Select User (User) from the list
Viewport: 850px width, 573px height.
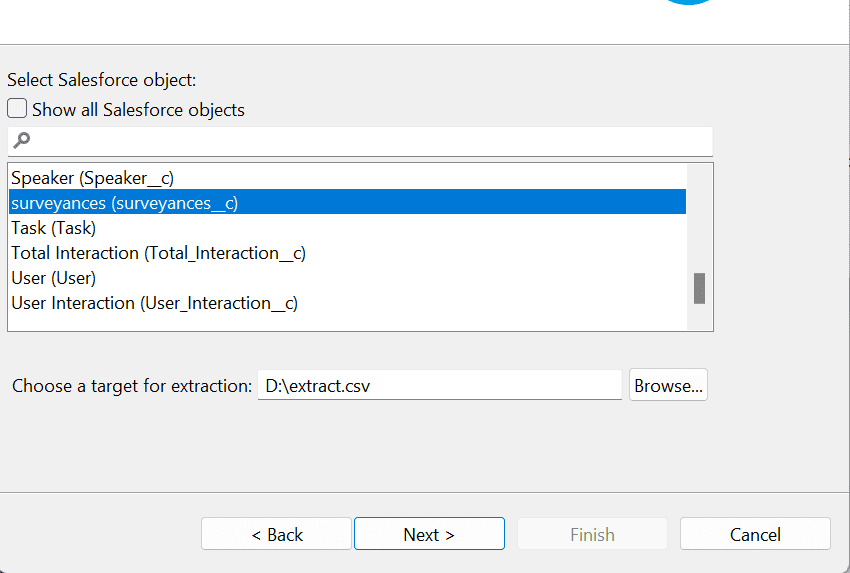click(x=54, y=278)
